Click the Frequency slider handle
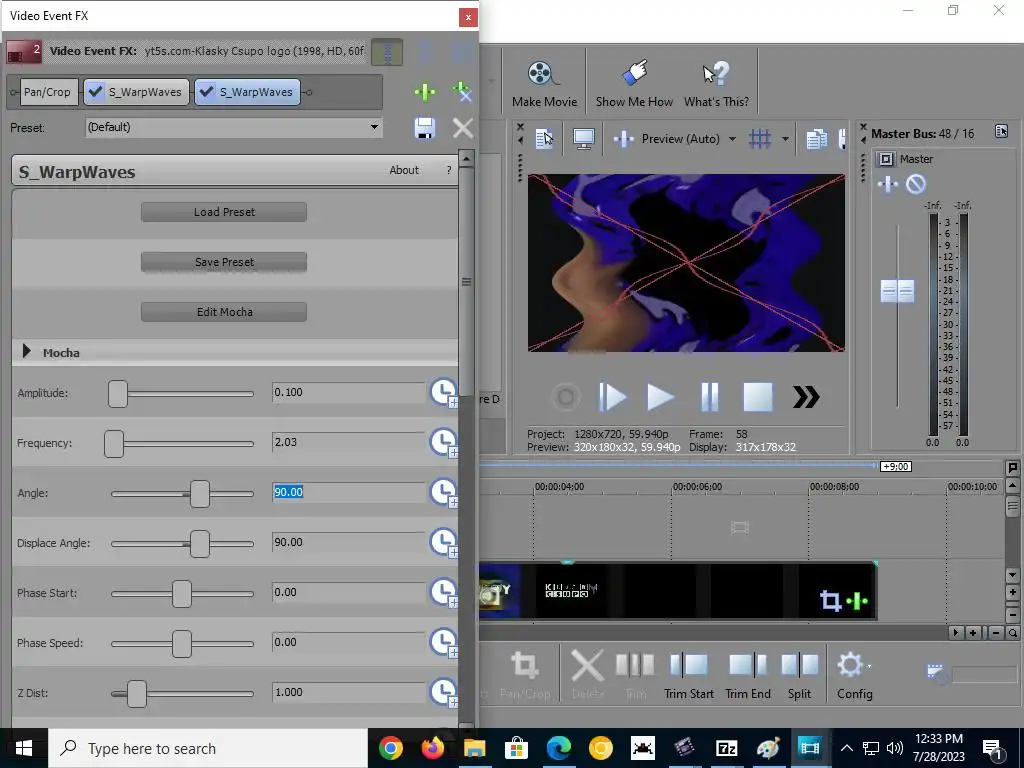The image size is (1024, 768). tap(114, 443)
